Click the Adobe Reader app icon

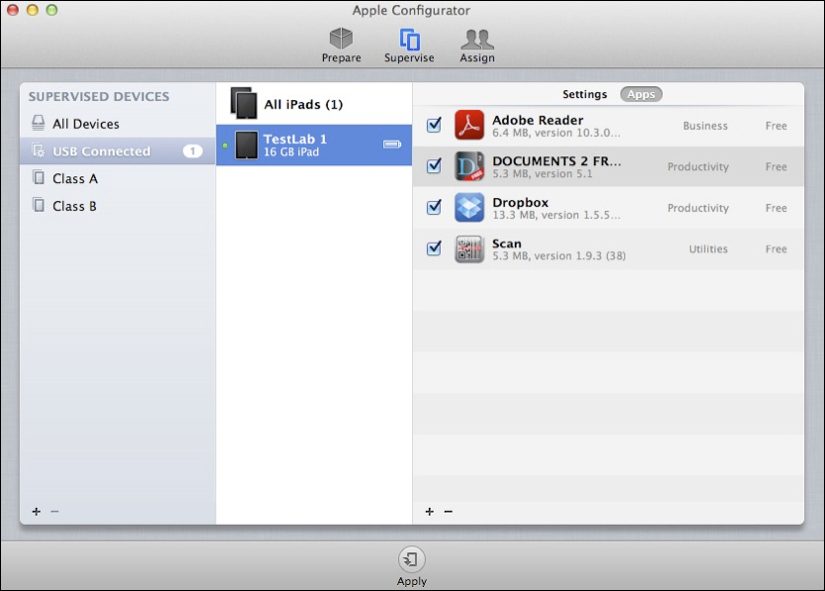click(469, 125)
